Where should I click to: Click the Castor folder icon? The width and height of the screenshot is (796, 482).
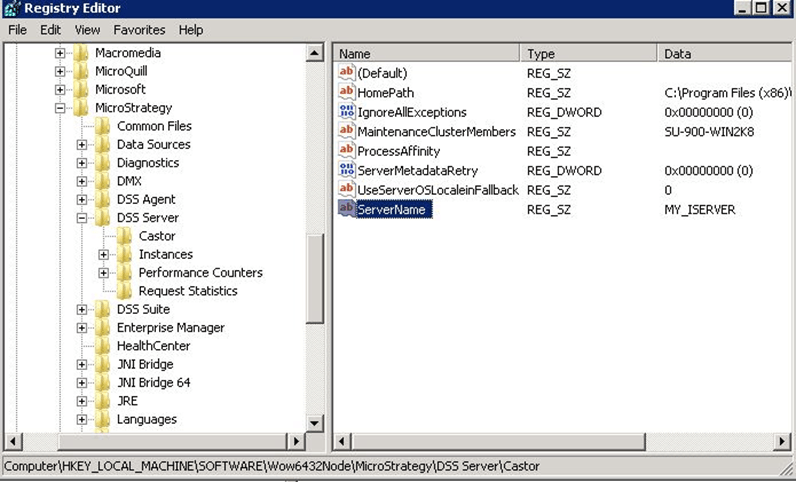click(124, 236)
